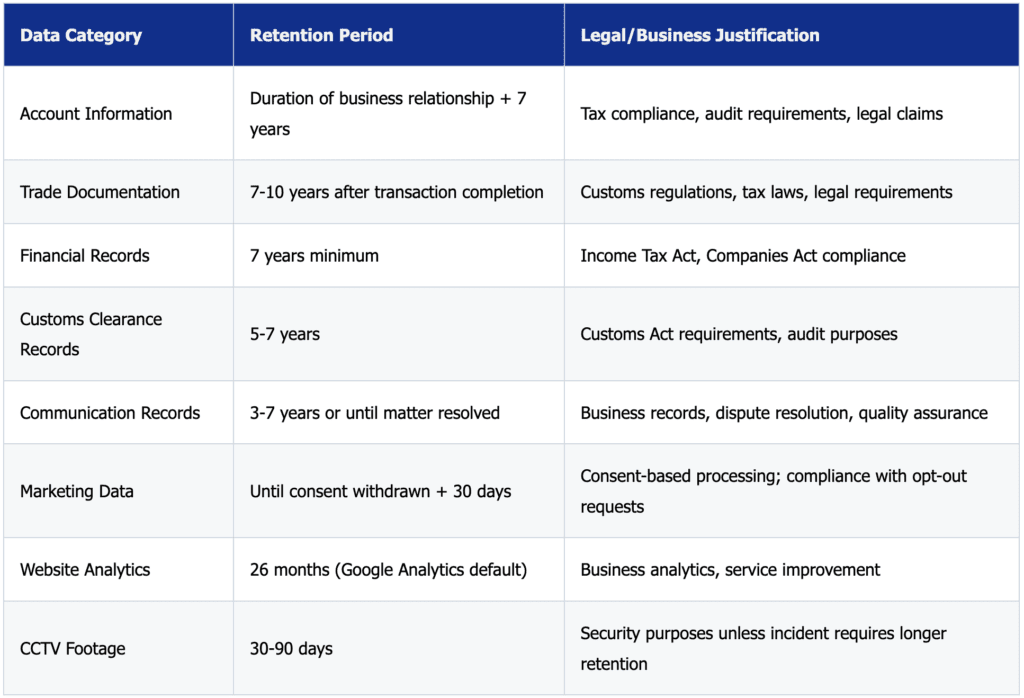Click the '30-90 days' retention cell
This screenshot has height=698, width=1024.
coord(291,648)
